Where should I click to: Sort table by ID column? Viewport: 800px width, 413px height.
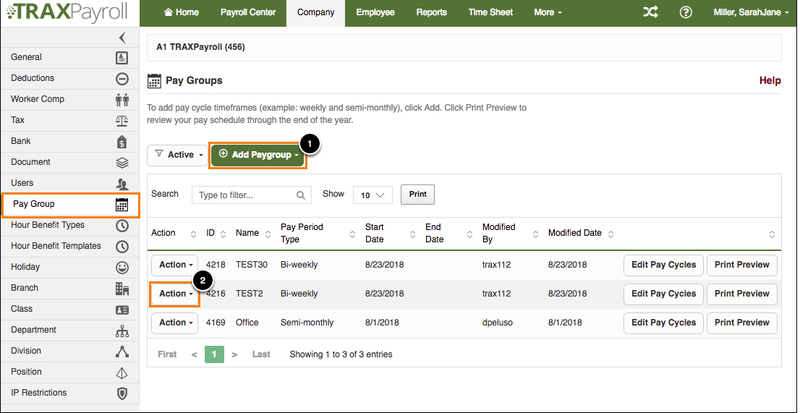pyautogui.click(x=216, y=233)
